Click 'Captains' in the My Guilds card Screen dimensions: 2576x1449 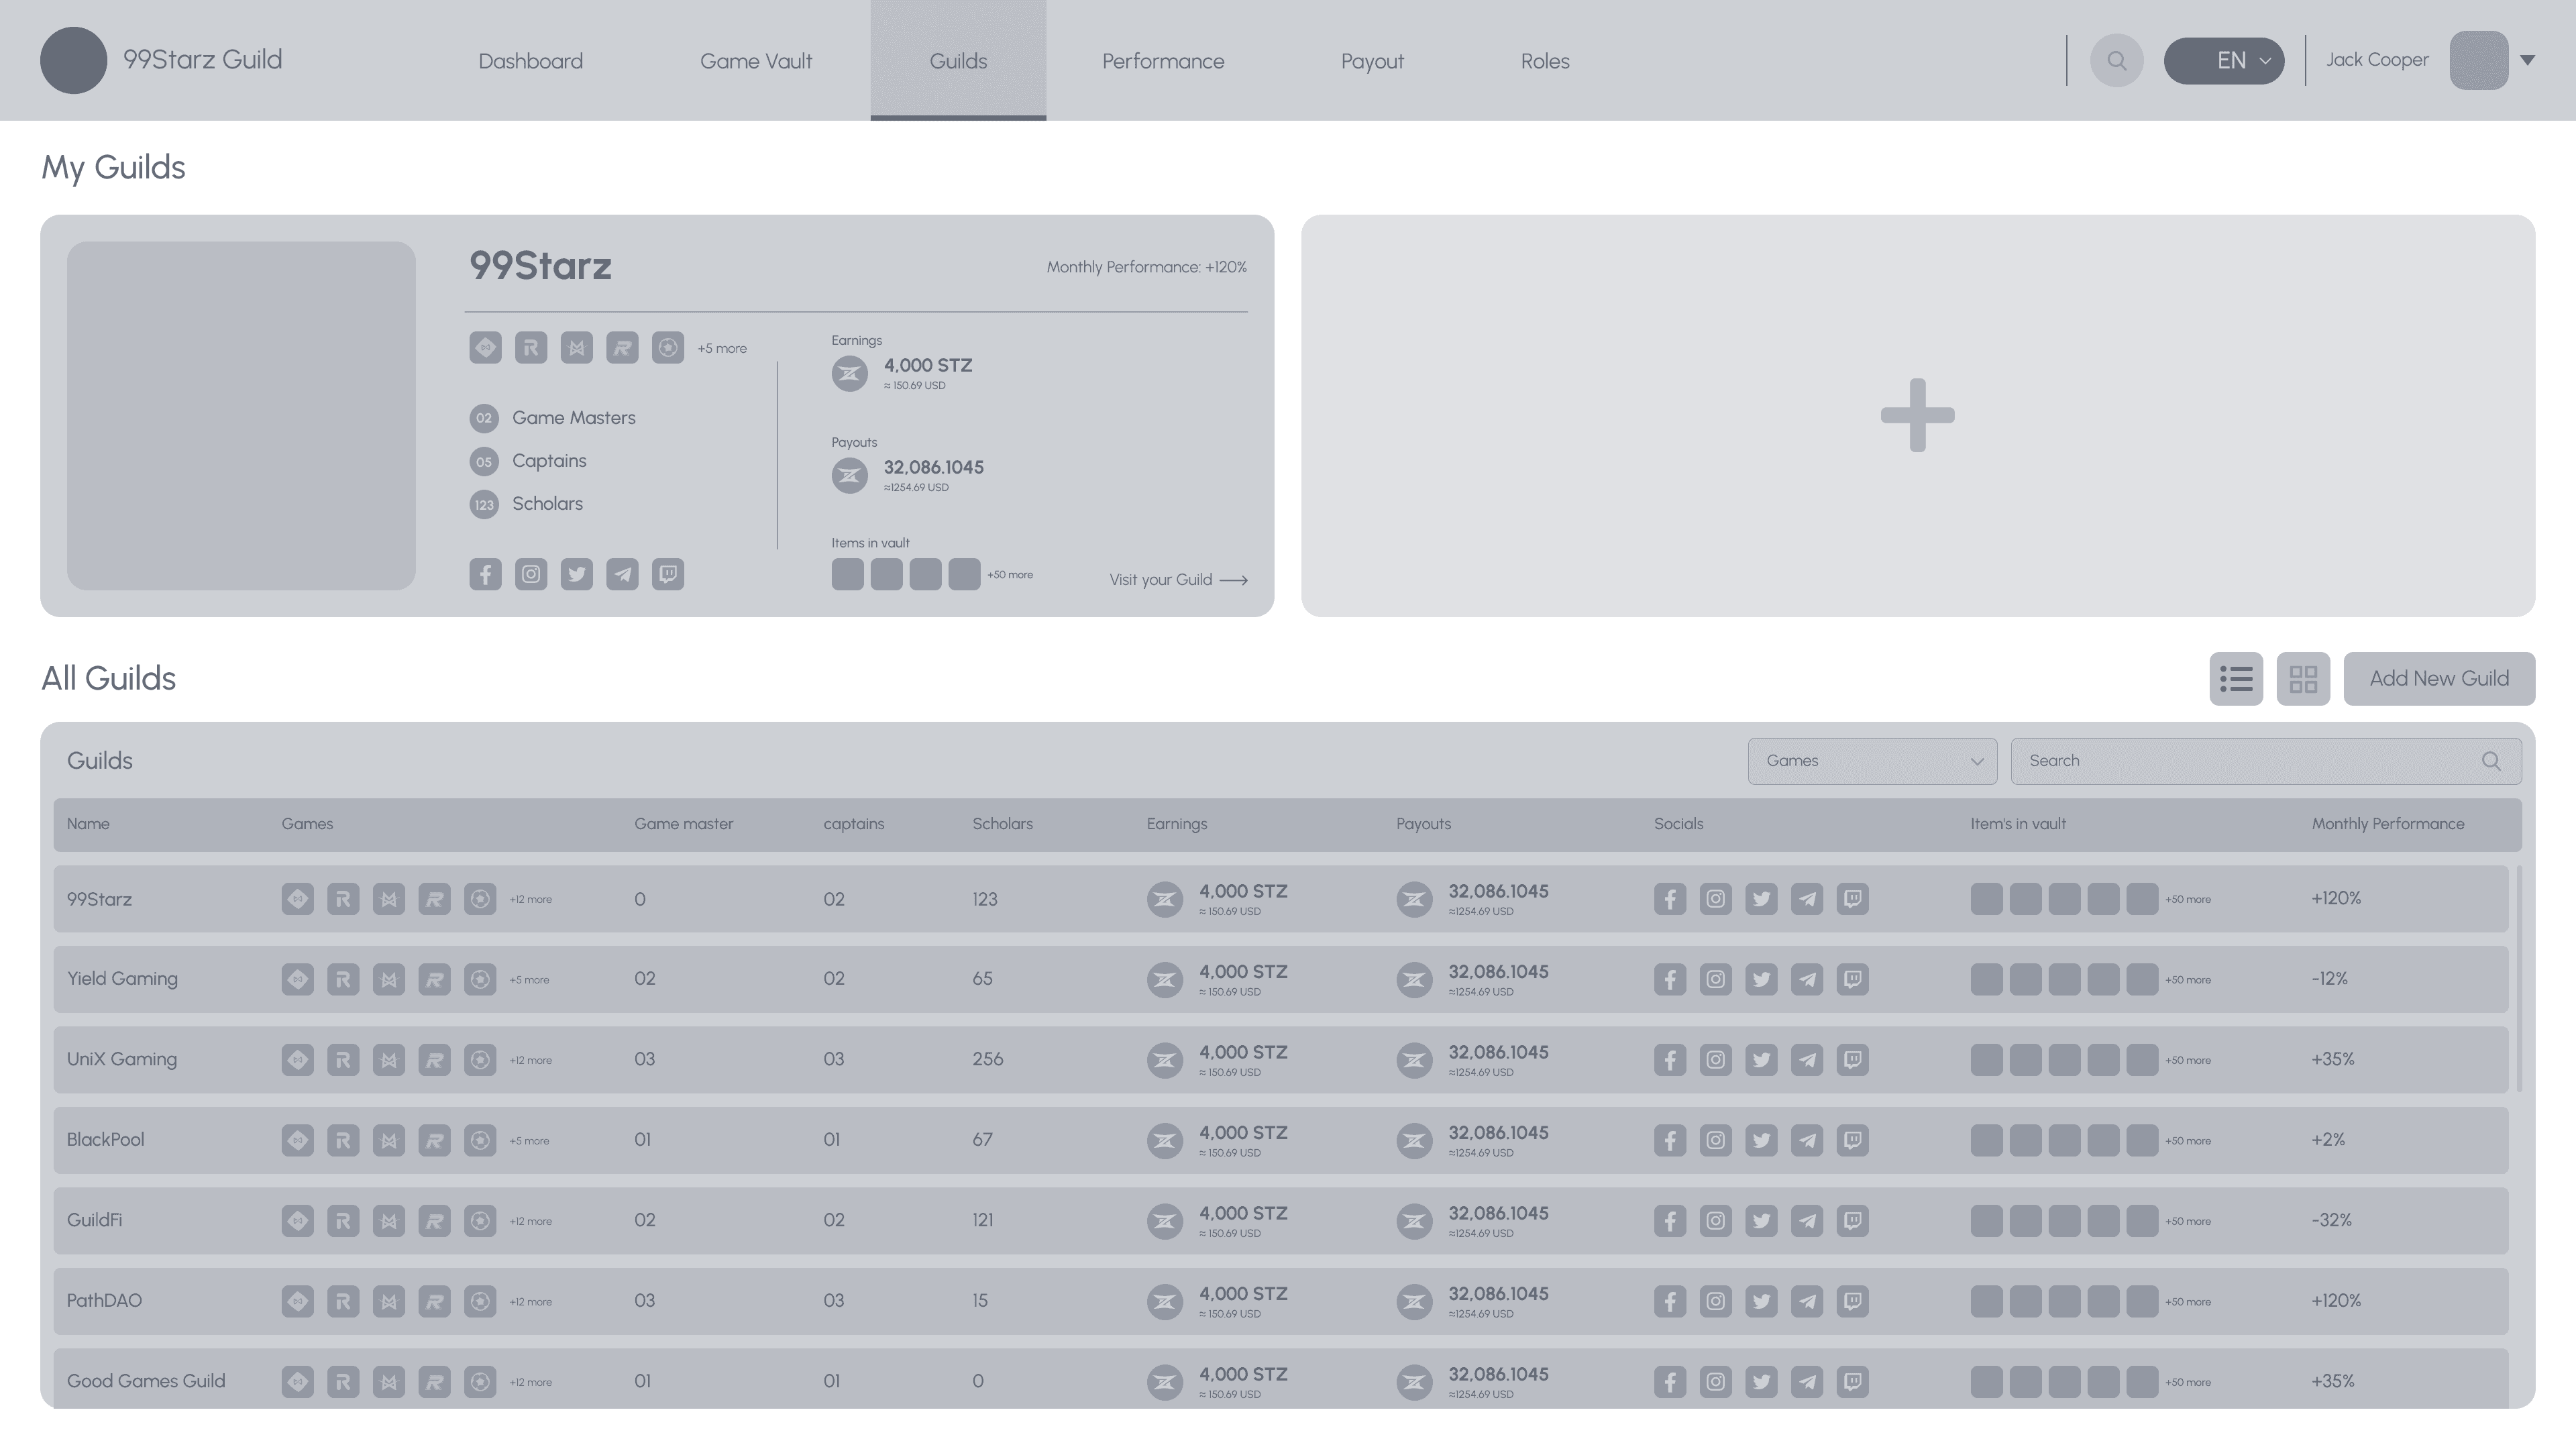tap(549, 461)
